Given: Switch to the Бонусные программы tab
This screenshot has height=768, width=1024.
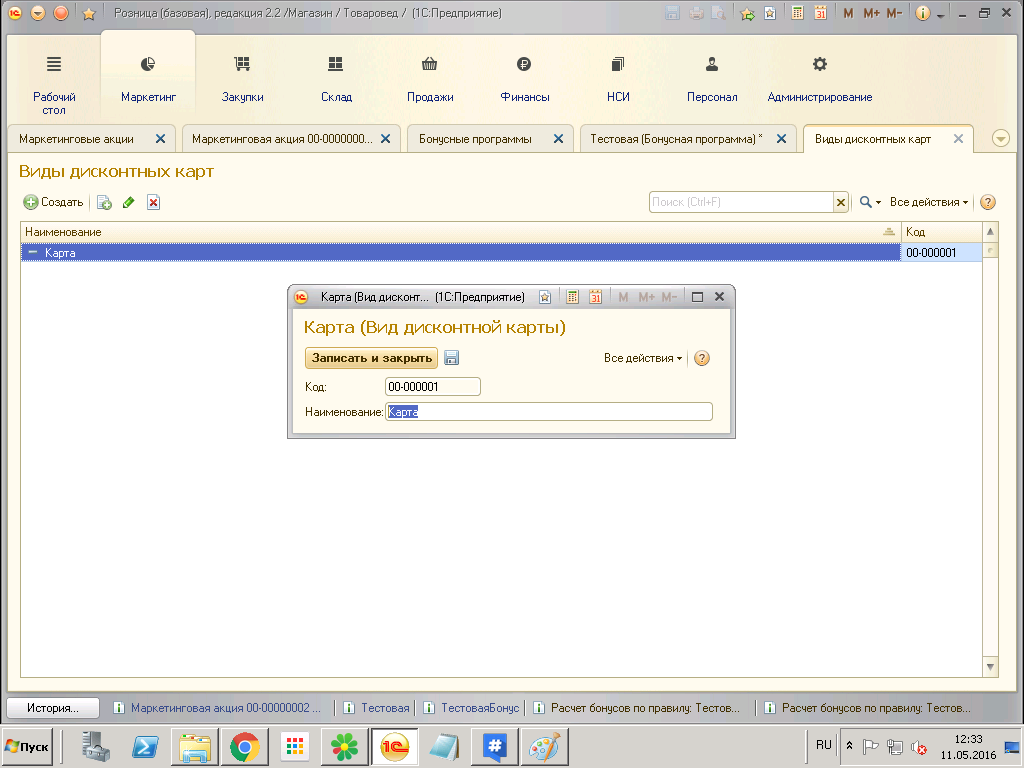Looking at the screenshot, I should coord(475,139).
